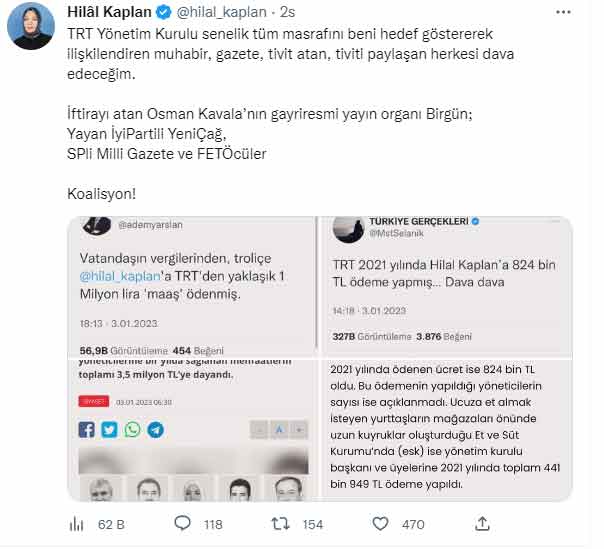Screen dimensions: 604x549
Task: Open the TÜRKİYE GERÇEKLERİ attached screenshot
Action: [446, 287]
